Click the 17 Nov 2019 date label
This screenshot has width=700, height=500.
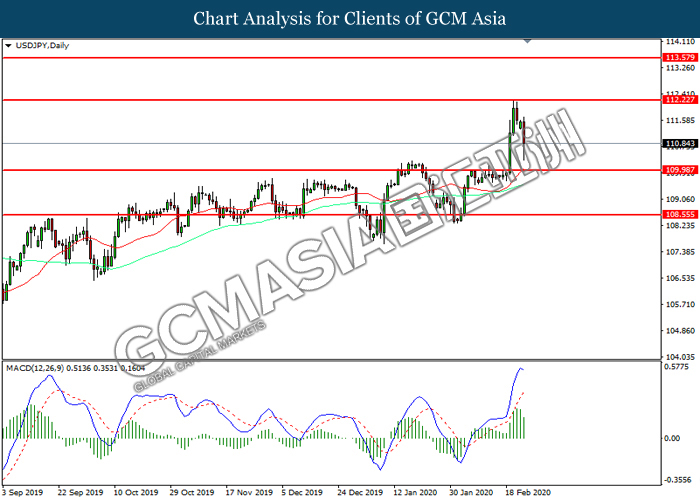(249, 492)
